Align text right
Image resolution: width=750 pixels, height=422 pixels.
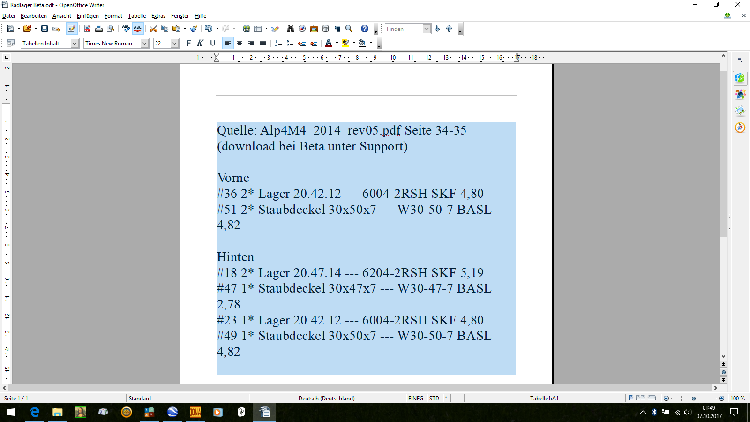point(251,43)
